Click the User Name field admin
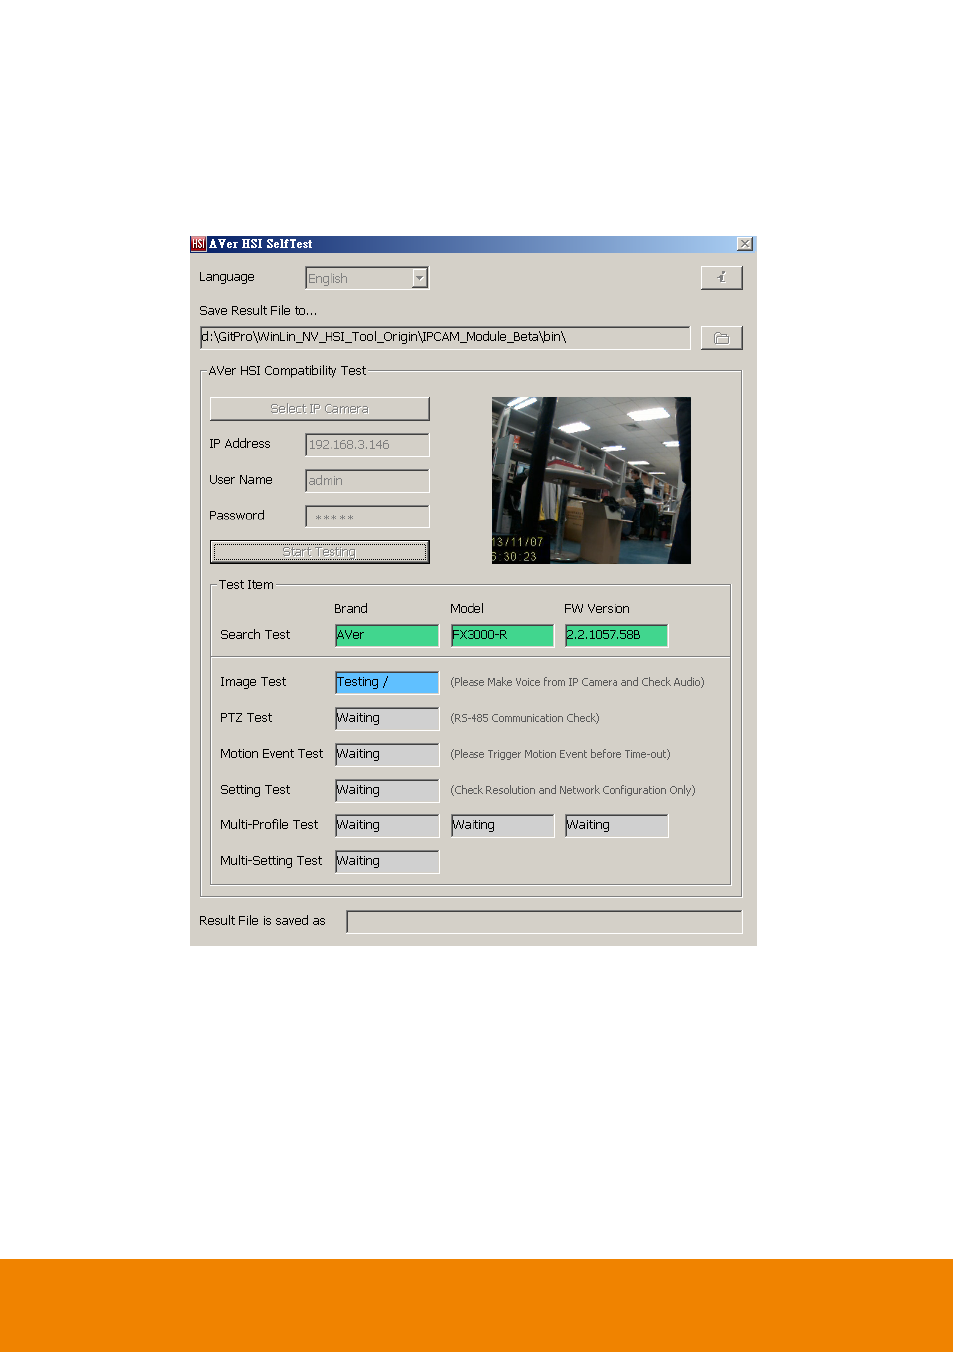This screenshot has width=953, height=1352. (x=367, y=481)
